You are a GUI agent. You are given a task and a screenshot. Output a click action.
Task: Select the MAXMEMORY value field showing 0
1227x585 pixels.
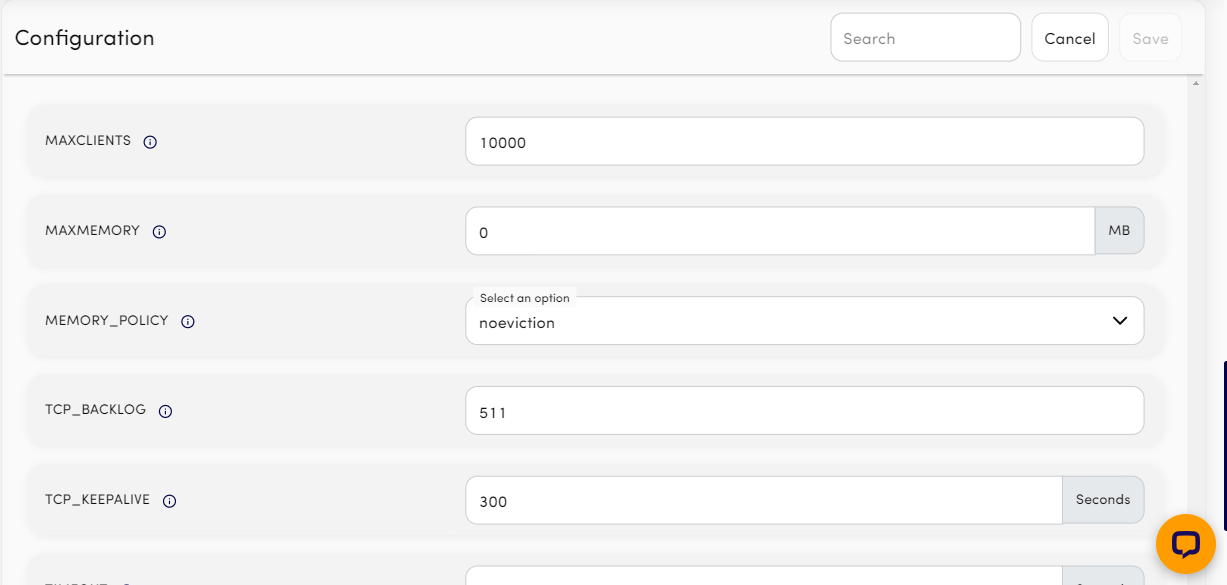780,230
